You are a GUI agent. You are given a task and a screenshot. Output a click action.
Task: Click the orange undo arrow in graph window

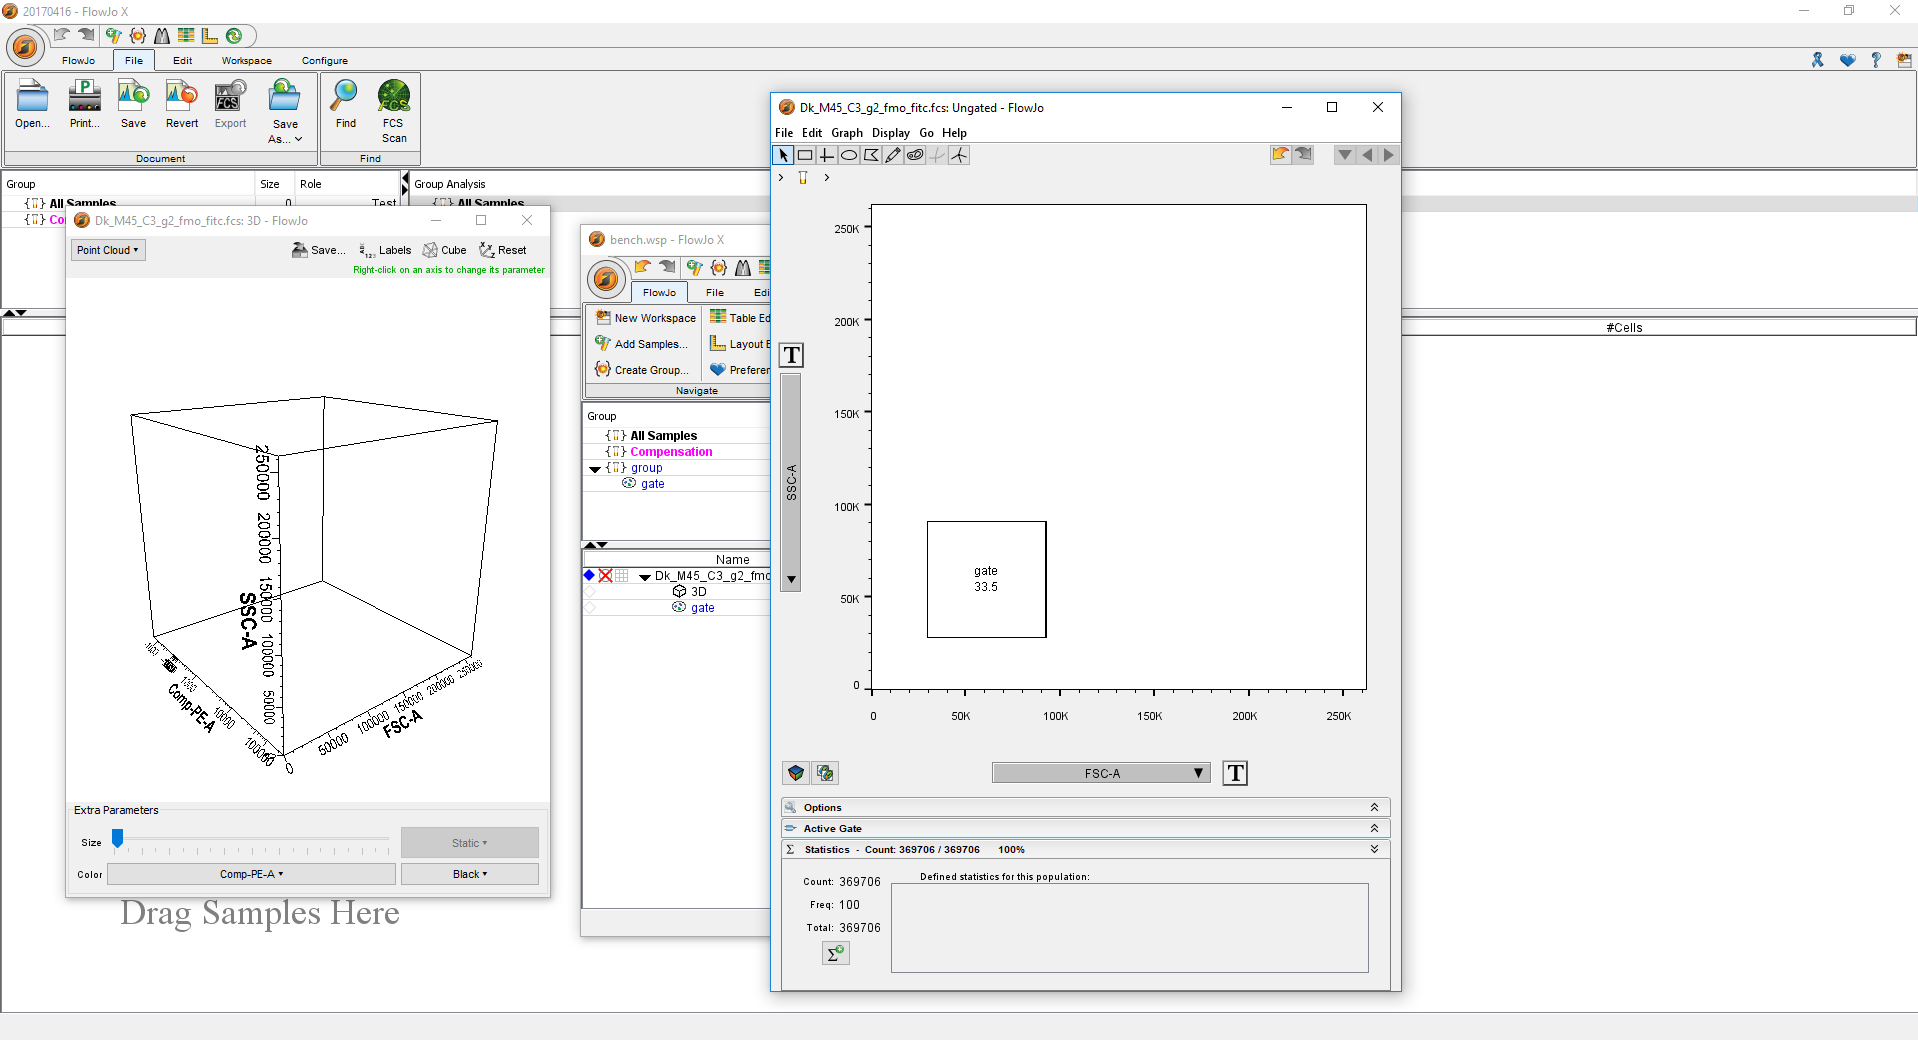pos(1280,155)
